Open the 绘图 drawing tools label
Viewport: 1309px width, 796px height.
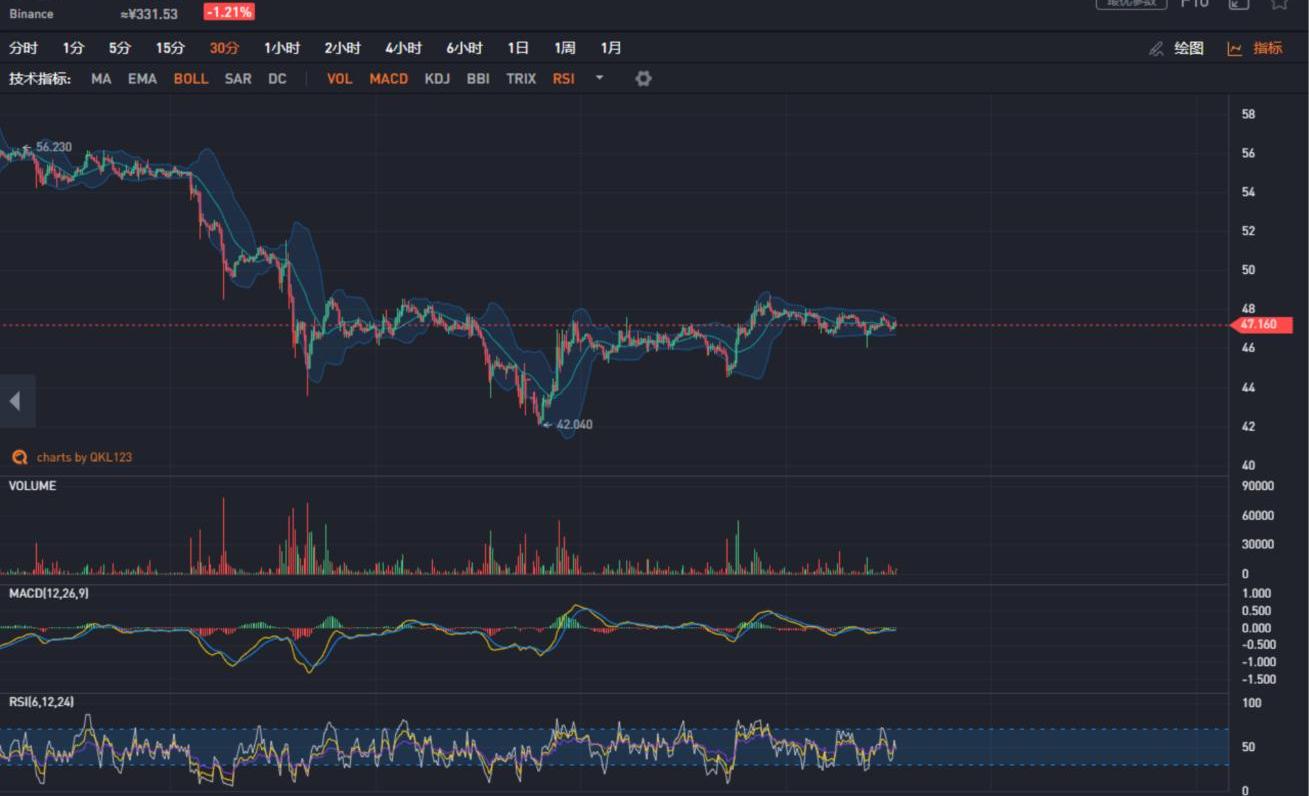point(1189,48)
